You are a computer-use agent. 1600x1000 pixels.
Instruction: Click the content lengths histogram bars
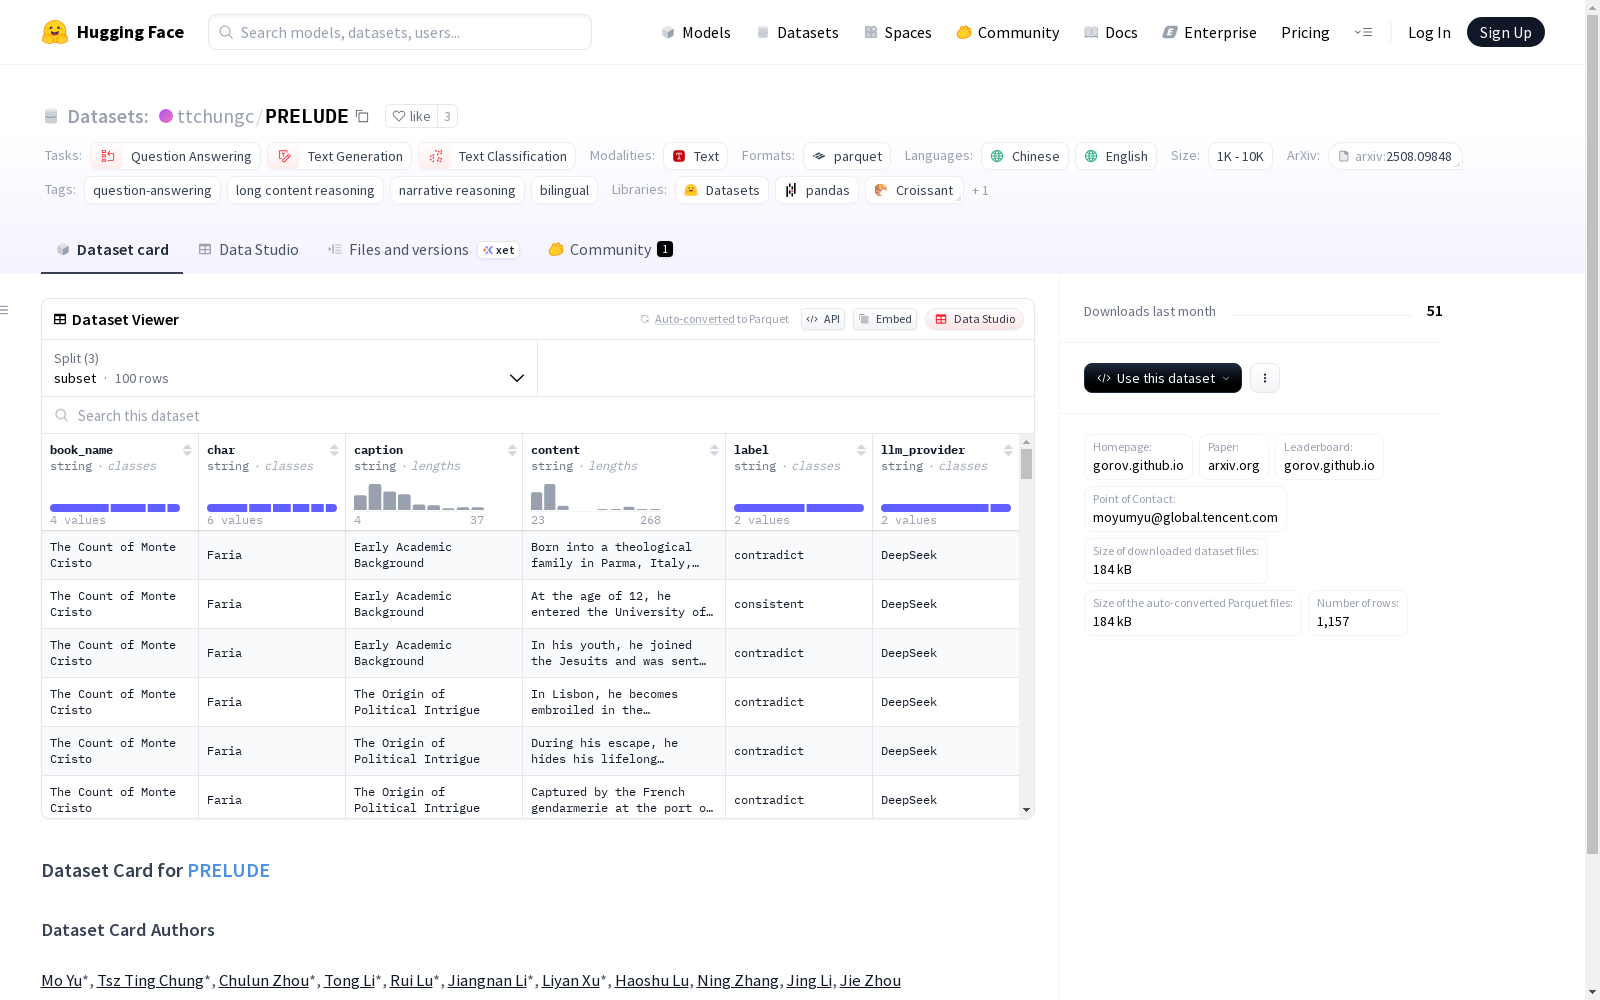596,497
